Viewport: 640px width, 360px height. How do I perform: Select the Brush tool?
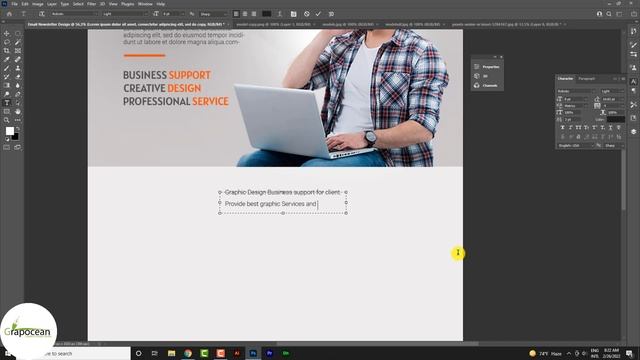7,68
